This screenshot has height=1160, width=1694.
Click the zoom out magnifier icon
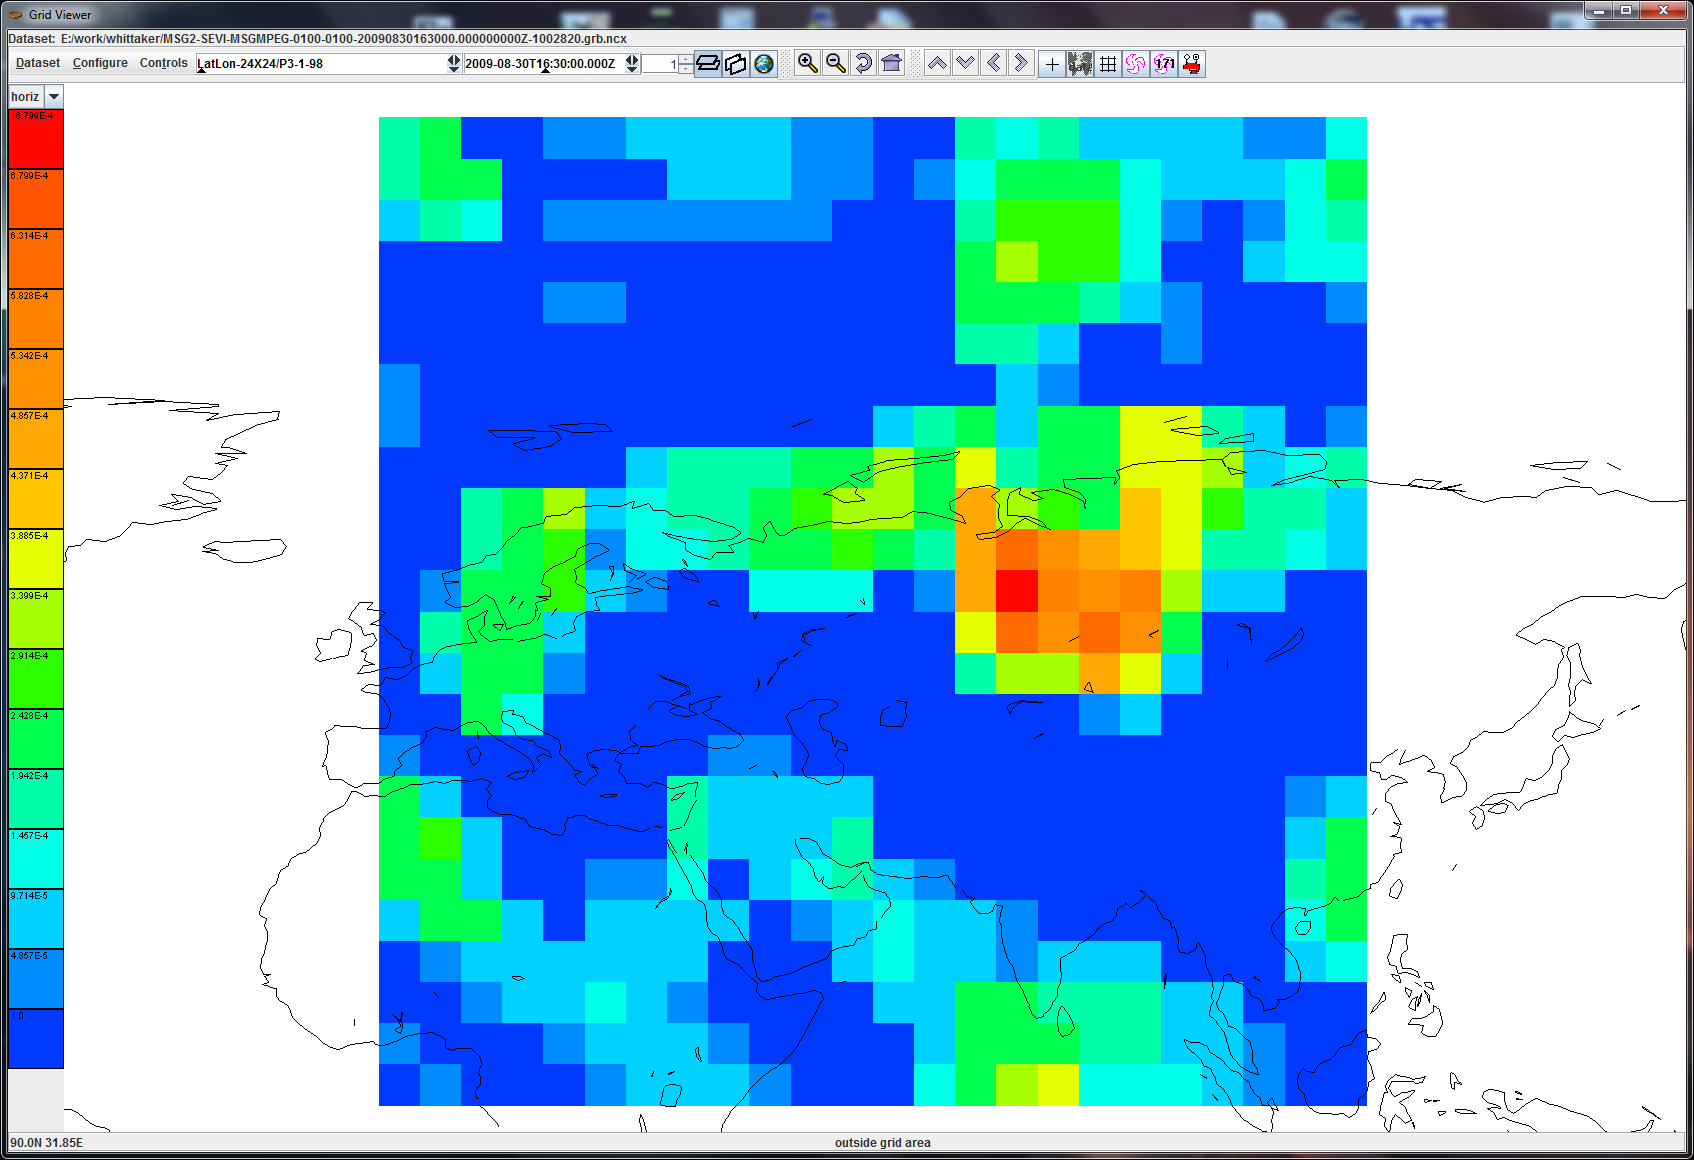click(x=835, y=64)
